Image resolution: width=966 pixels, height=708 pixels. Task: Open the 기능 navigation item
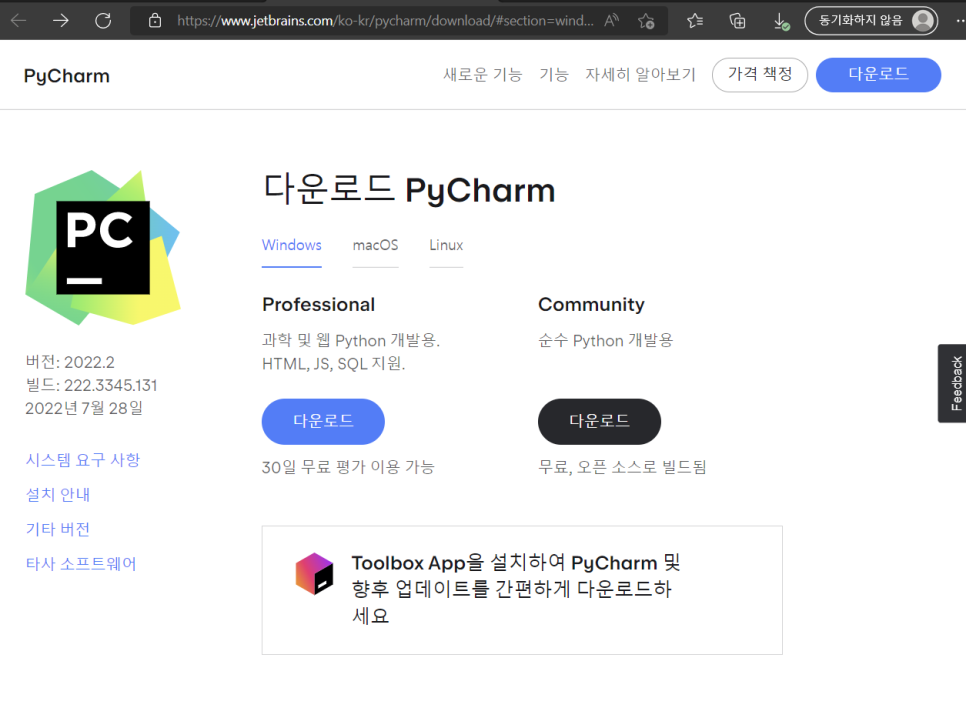pyautogui.click(x=553, y=75)
